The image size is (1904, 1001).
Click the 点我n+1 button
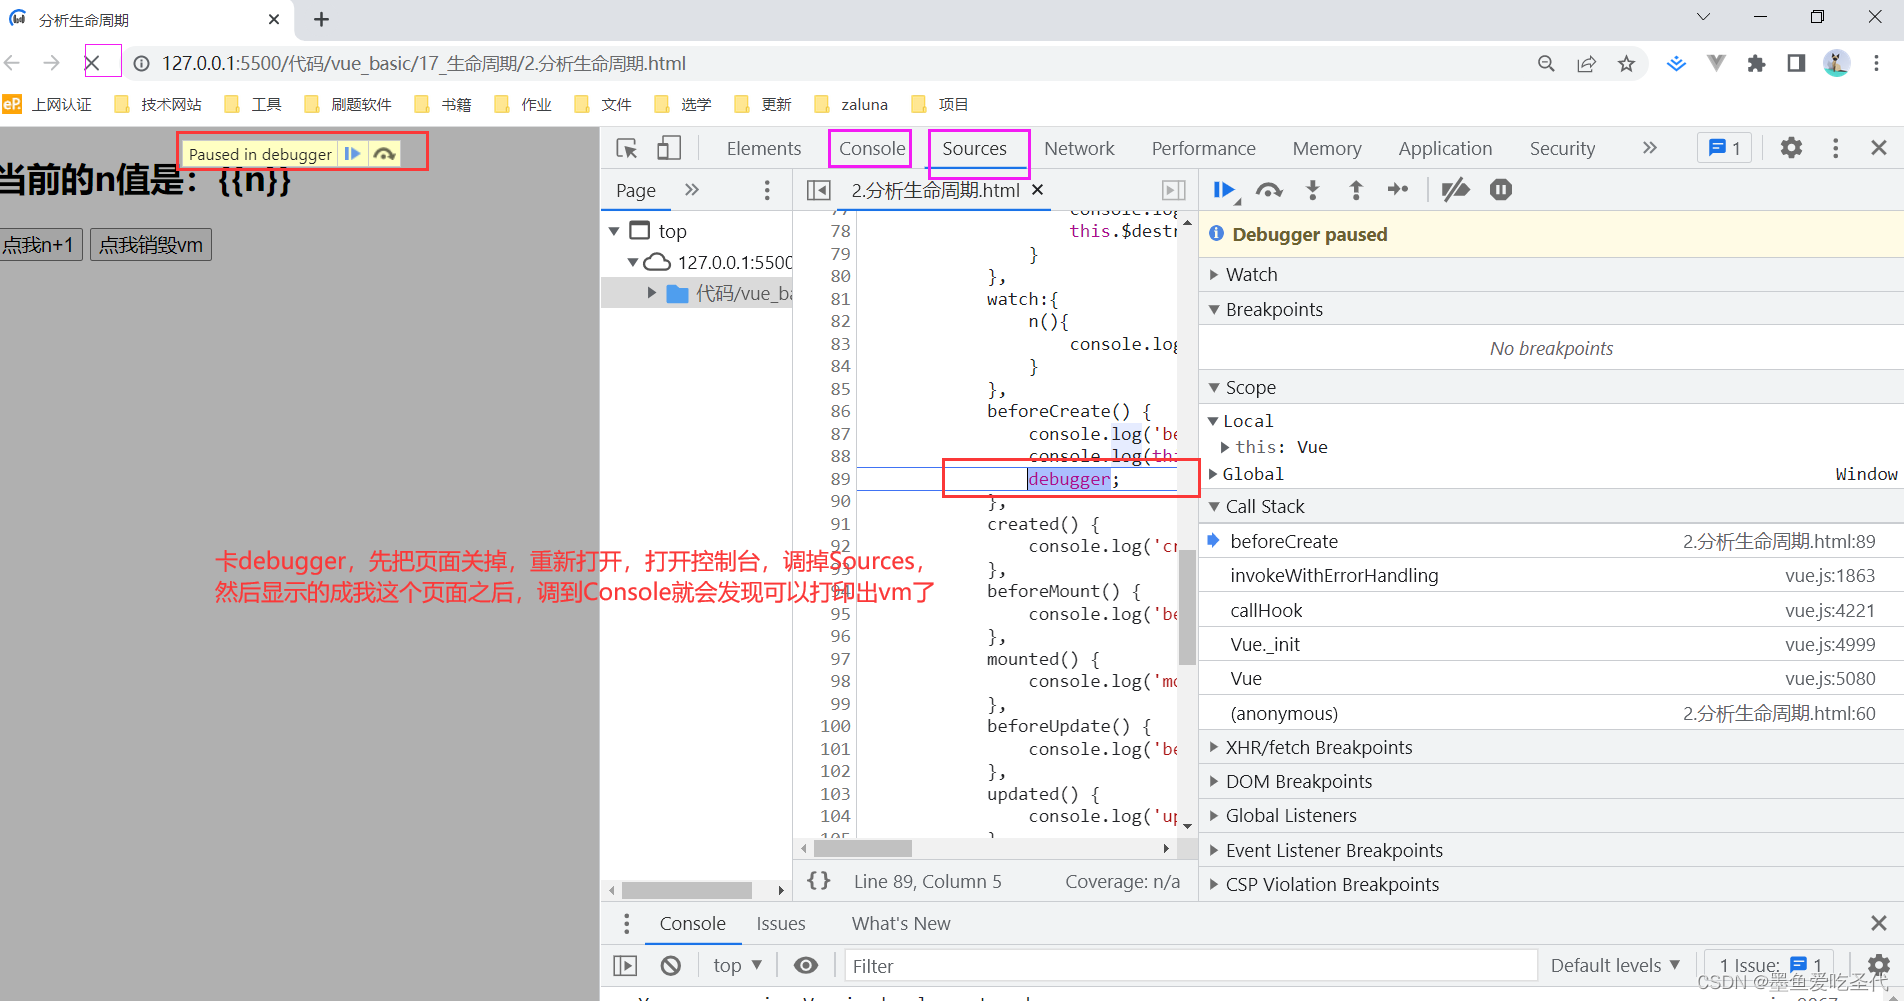tap(39, 245)
